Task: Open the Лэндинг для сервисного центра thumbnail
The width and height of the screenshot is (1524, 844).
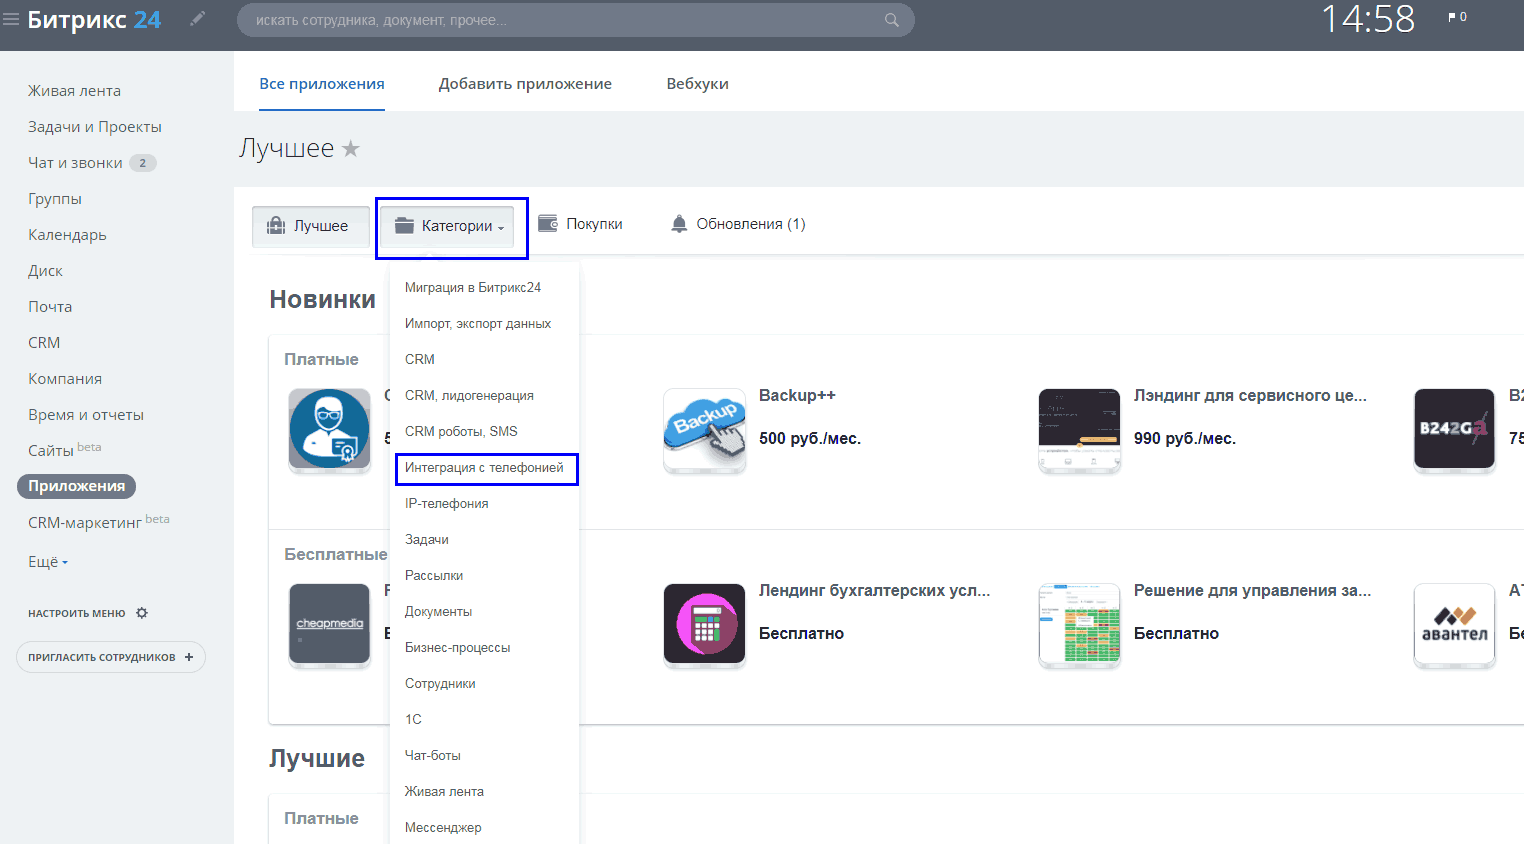Action: 1079,430
